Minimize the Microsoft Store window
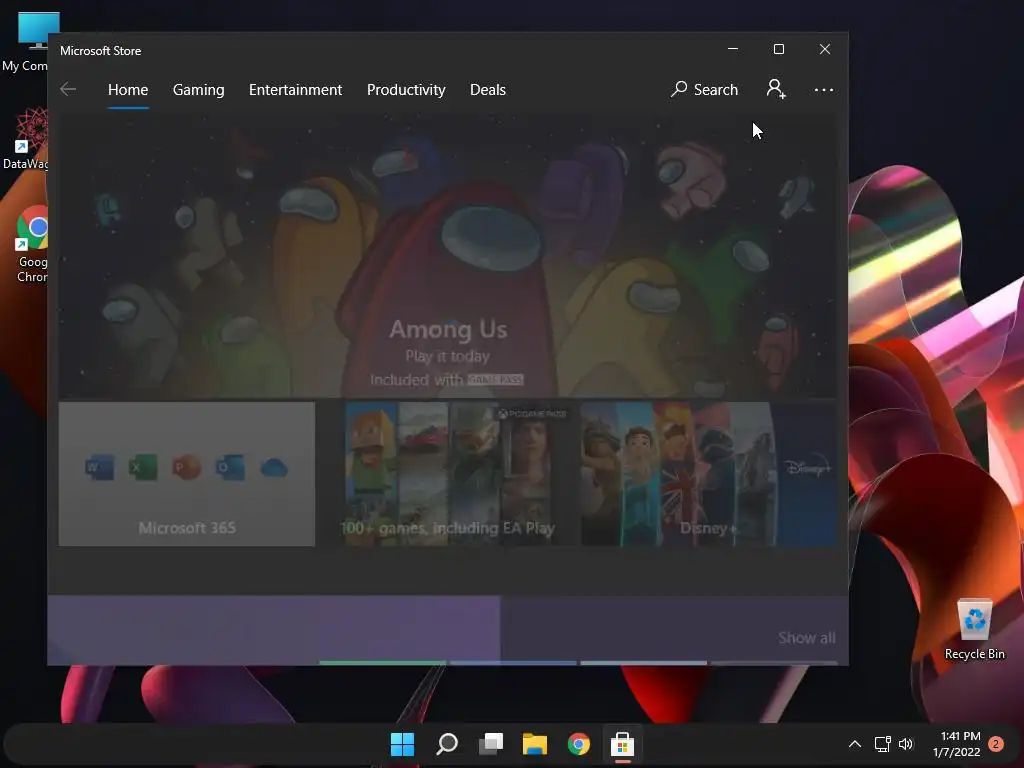The image size is (1024, 768). 733,49
